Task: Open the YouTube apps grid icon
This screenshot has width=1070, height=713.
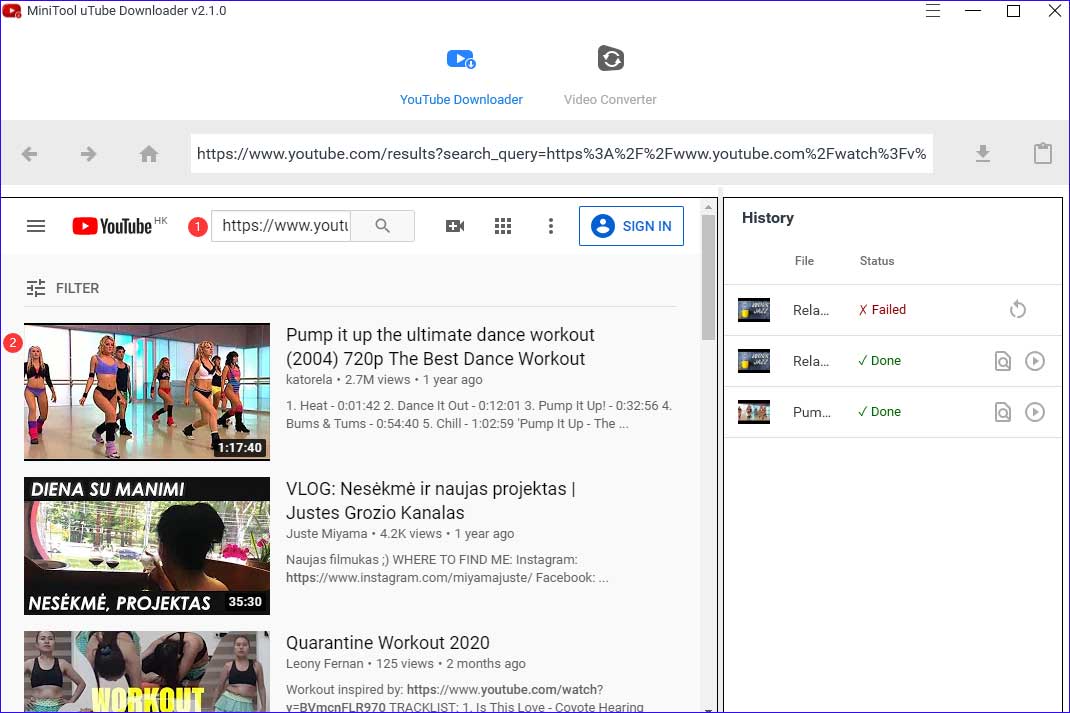Action: (503, 226)
